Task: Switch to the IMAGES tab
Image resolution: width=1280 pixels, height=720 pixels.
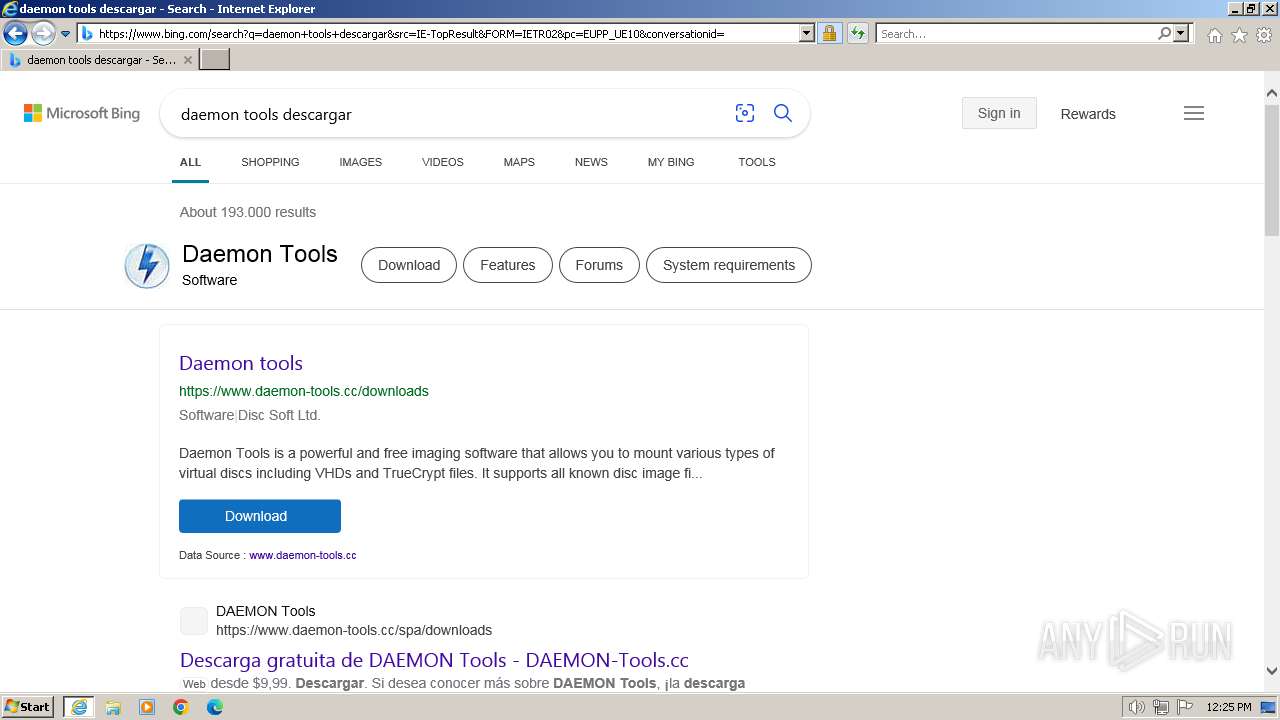Action: click(x=360, y=162)
